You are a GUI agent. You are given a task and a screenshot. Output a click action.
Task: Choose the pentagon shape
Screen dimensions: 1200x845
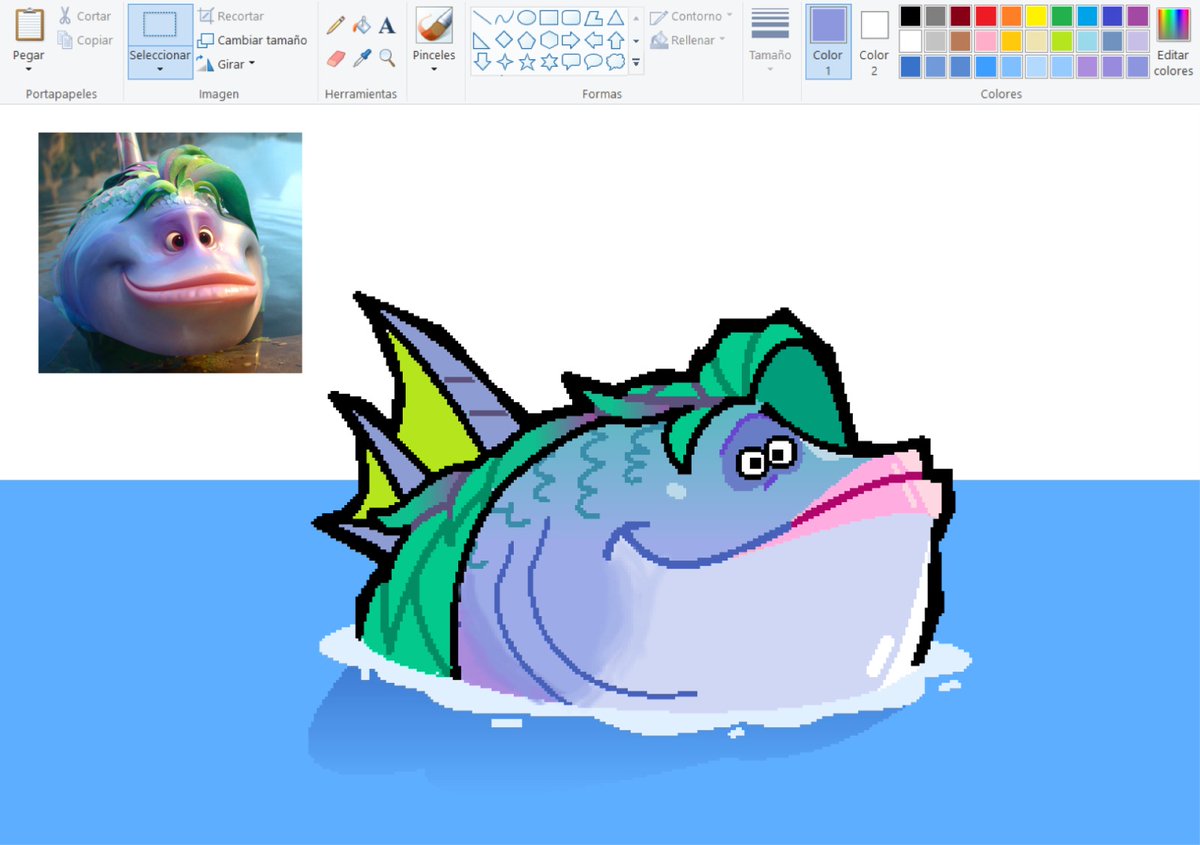526,40
